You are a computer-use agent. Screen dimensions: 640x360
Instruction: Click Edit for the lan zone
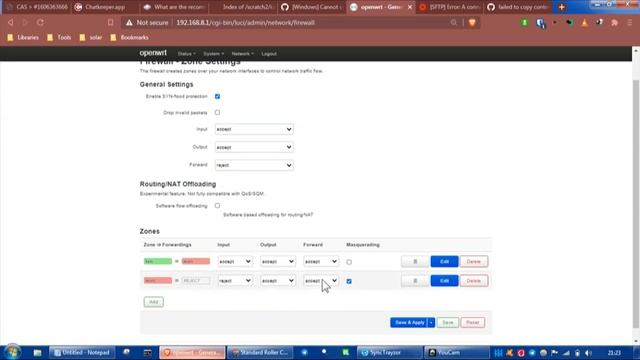point(444,262)
